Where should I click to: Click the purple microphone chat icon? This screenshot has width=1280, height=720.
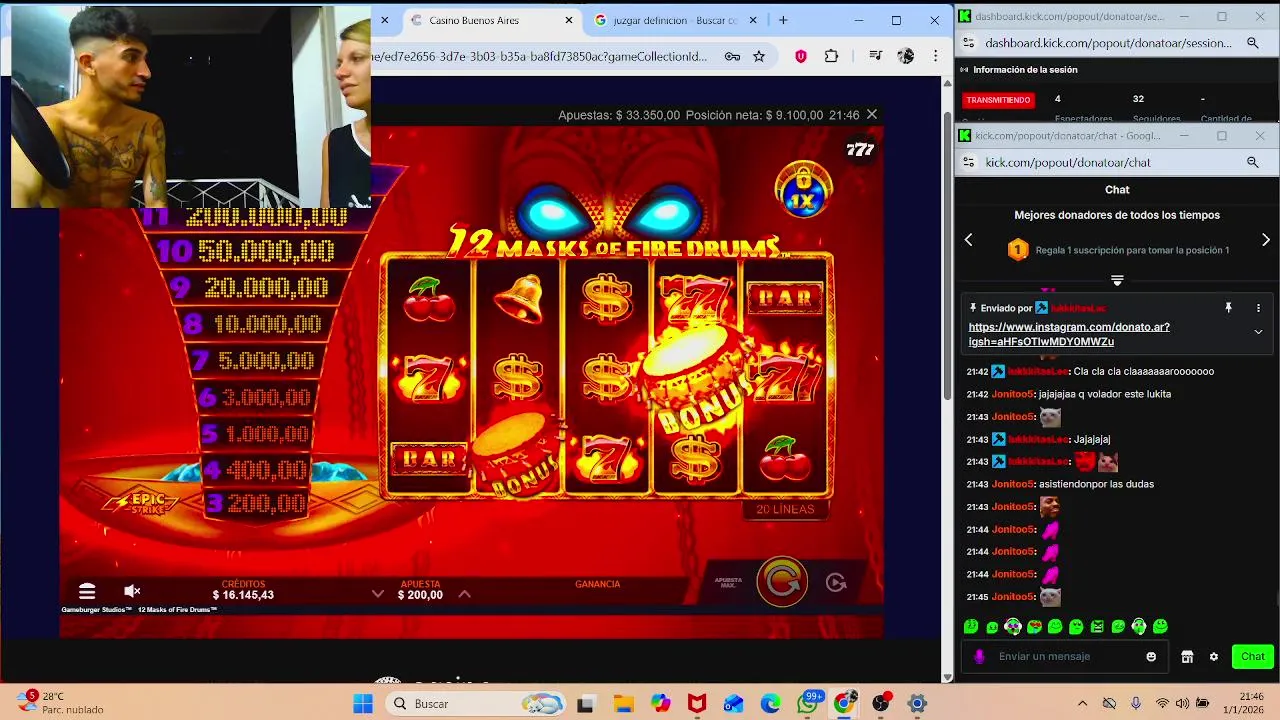point(979,656)
